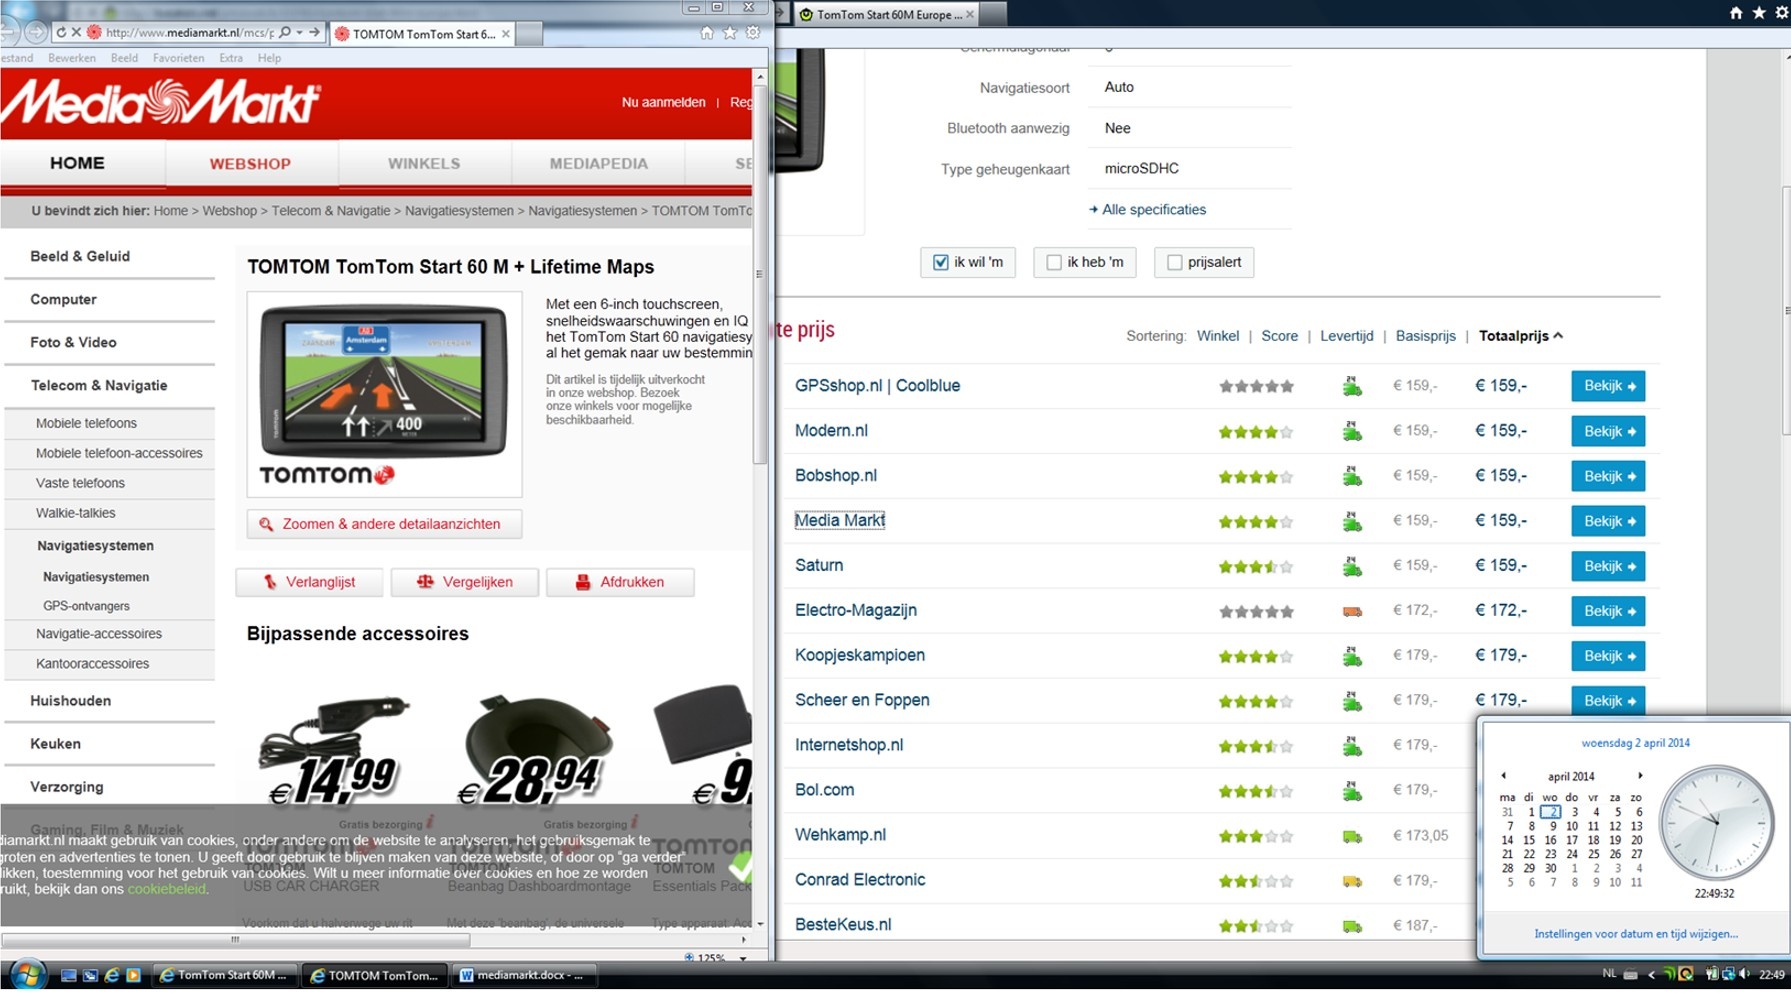
Task: Click the orange delivery icon for Electro-Magazijn
Action: pyautogui.click(x=1352, y=611)
